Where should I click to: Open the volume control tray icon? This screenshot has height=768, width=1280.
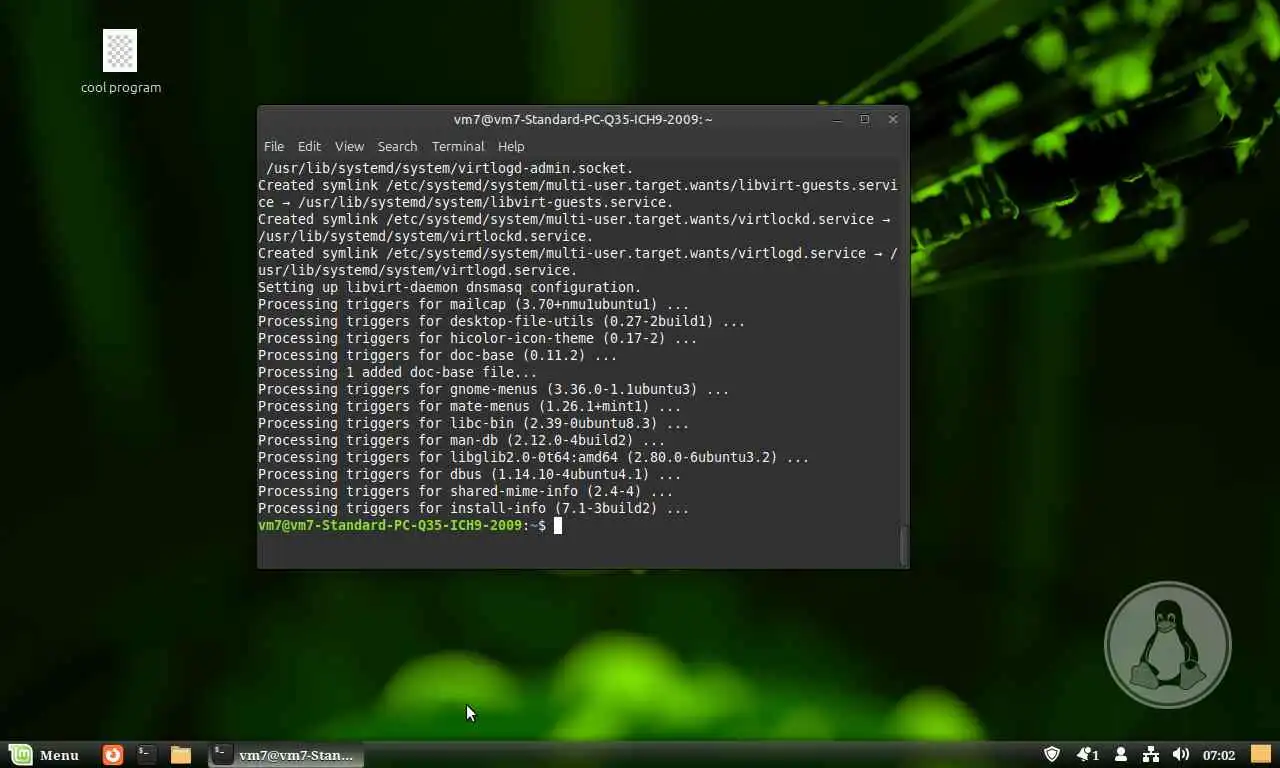[x=1181, y=755]
